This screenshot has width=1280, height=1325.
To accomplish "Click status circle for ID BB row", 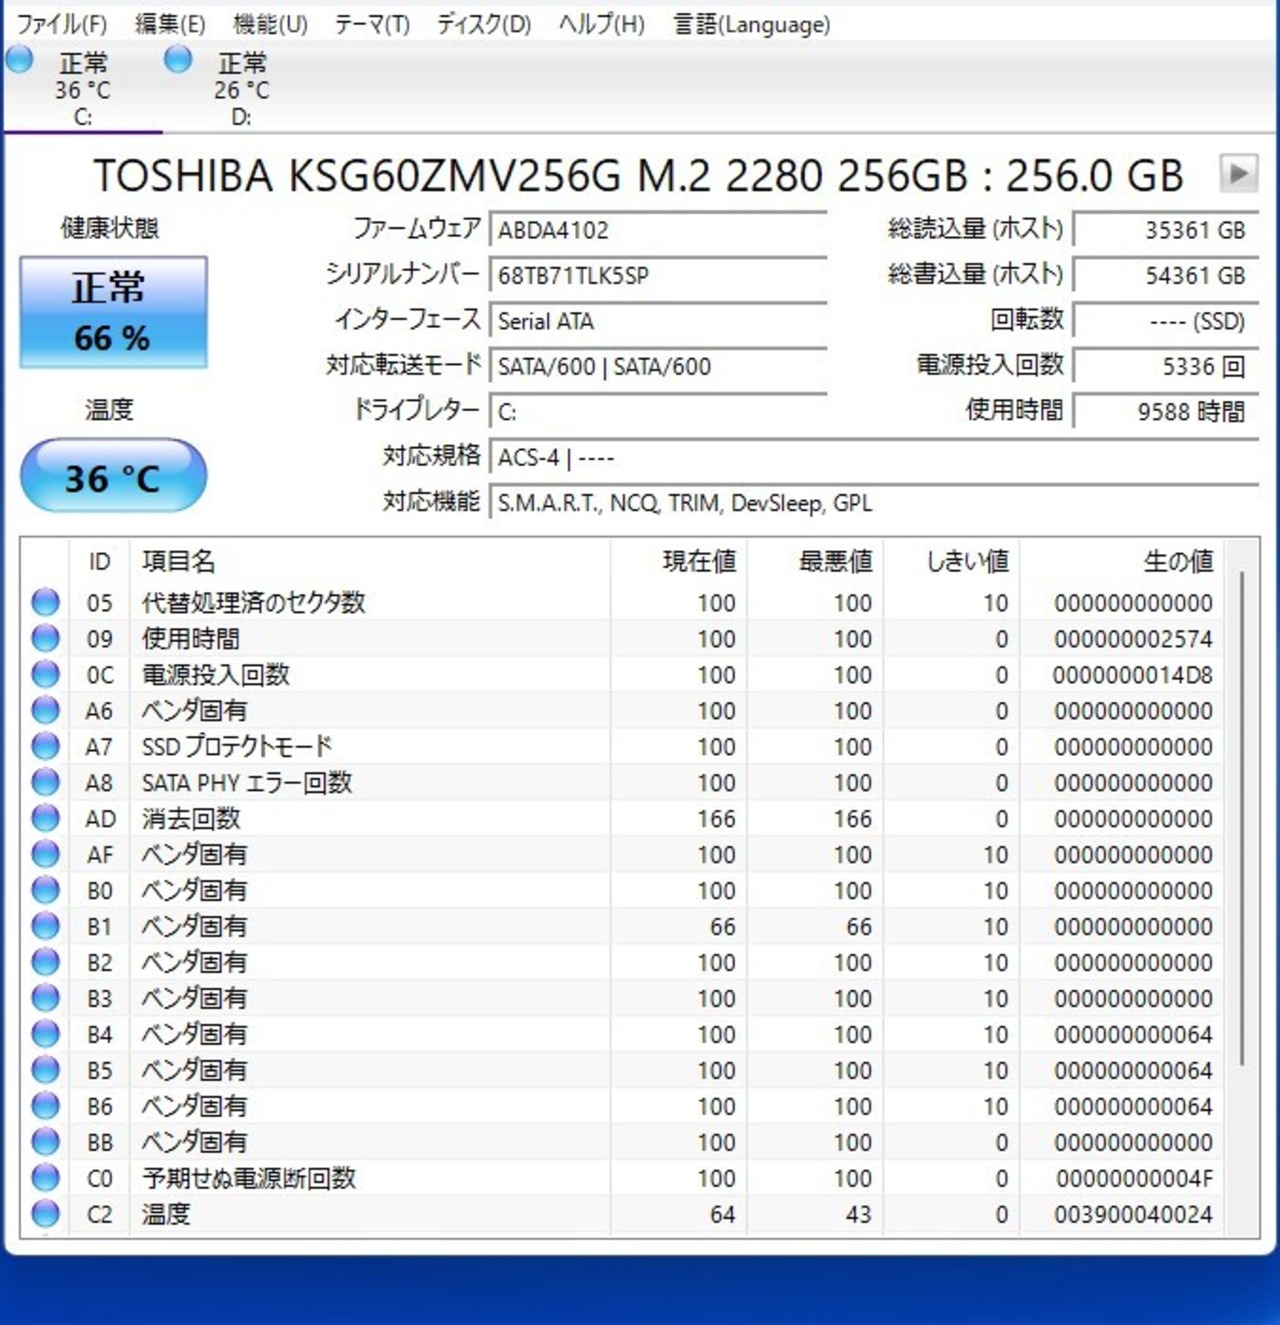I will 45,1142.
